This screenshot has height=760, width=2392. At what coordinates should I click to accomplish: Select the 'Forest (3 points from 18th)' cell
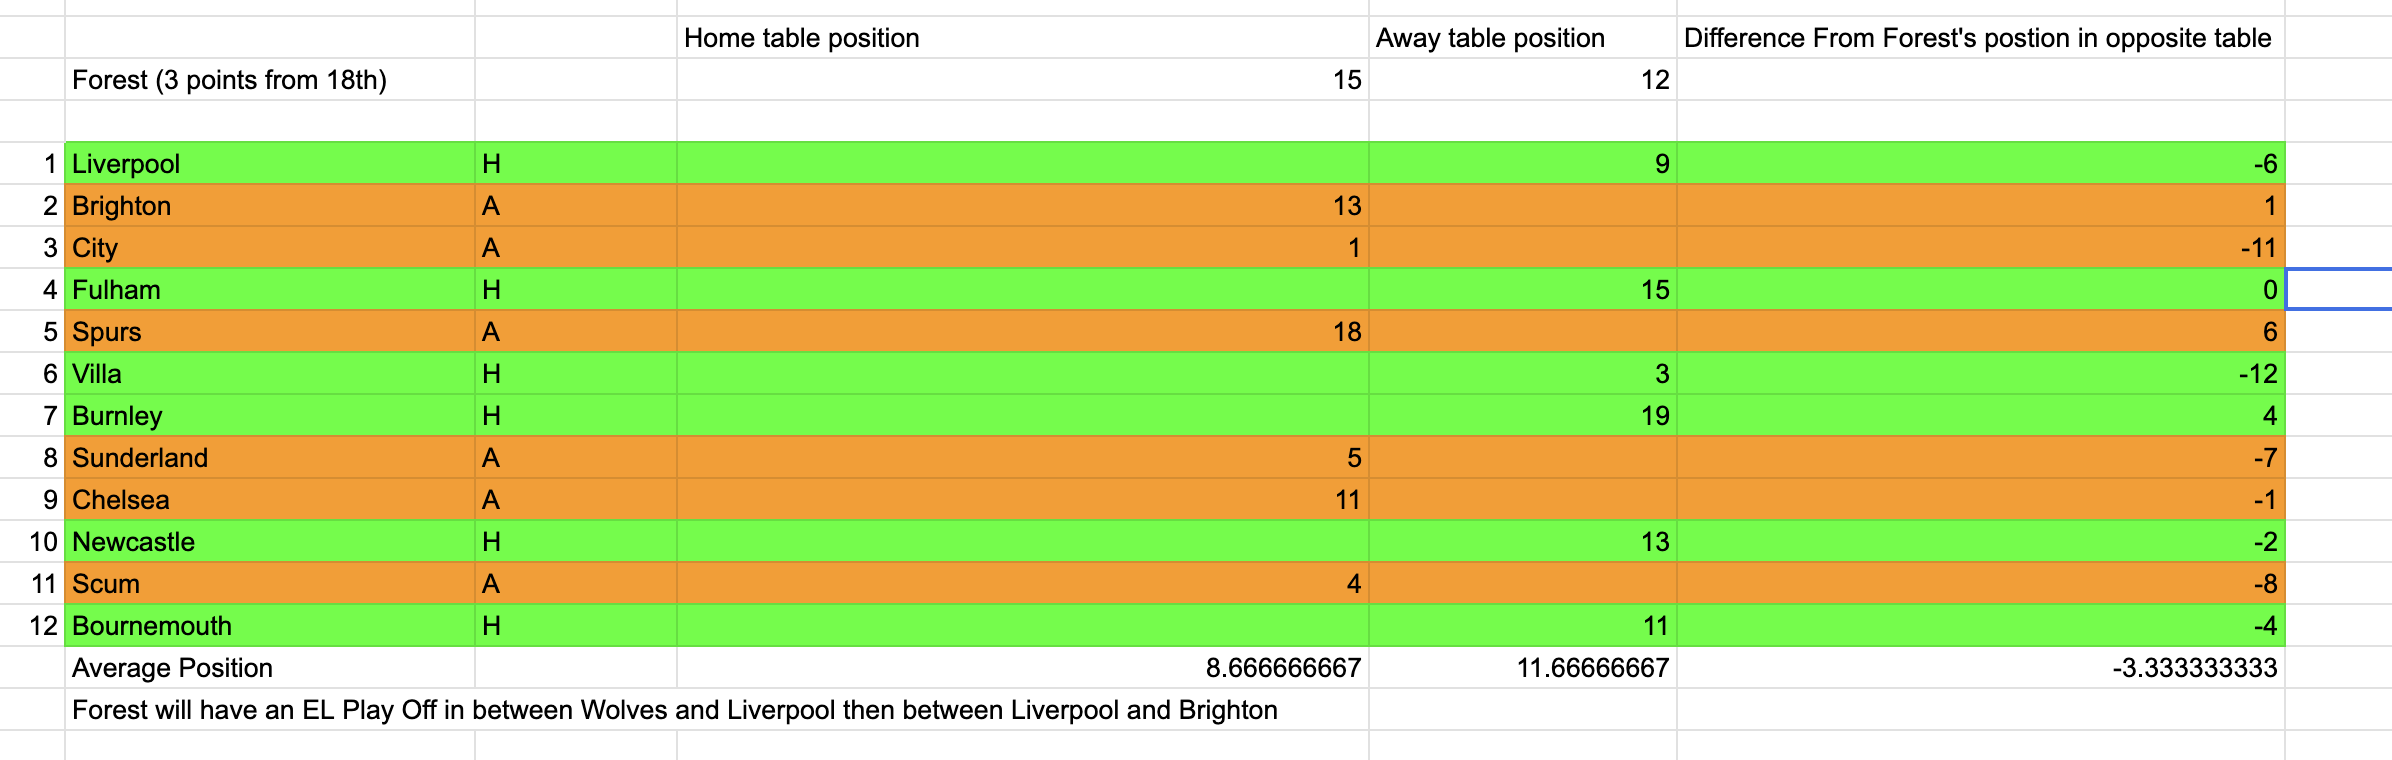(x=268, y=80)
